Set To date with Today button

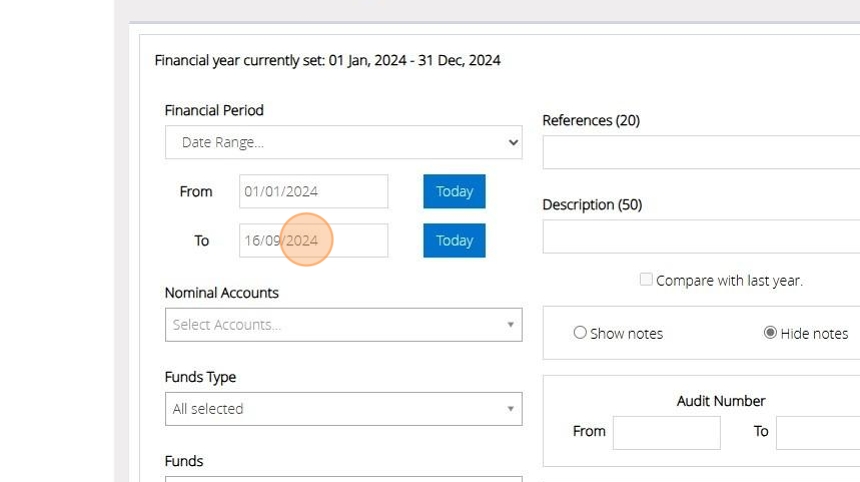454,240
